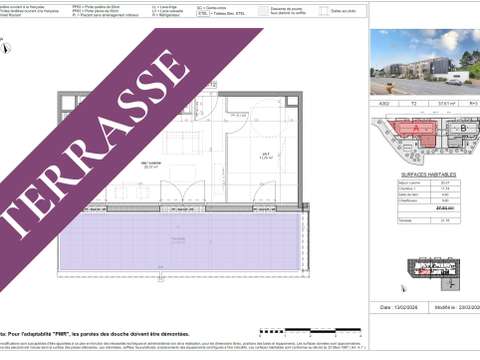480x360 pixels.
Task: Click the bold total surface value
Action: coord(445,209)
